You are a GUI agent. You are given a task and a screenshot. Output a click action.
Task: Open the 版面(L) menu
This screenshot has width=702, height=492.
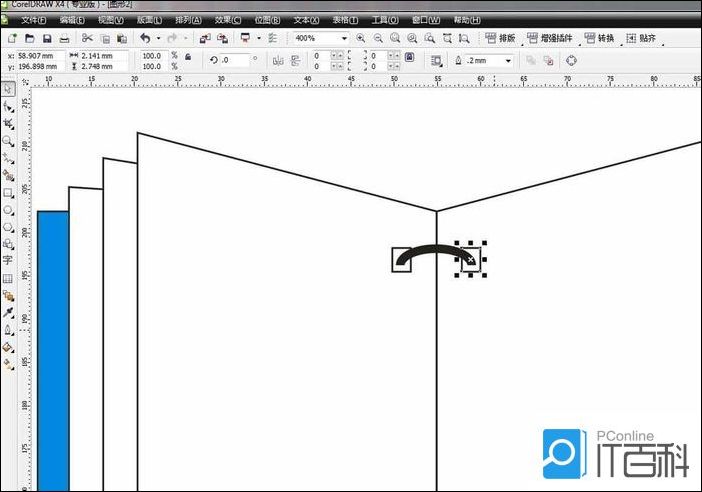click(149, 20)
